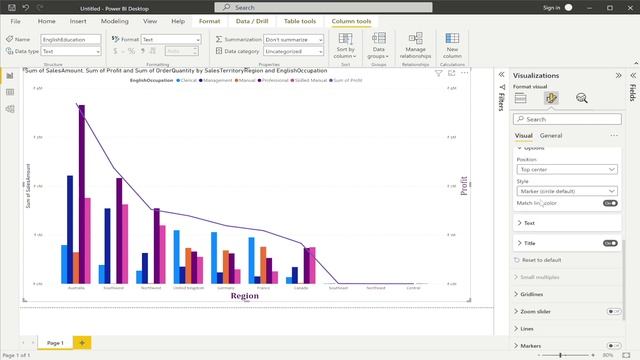Open the Format dropdown in the ribbon

[x=171, y=40]
